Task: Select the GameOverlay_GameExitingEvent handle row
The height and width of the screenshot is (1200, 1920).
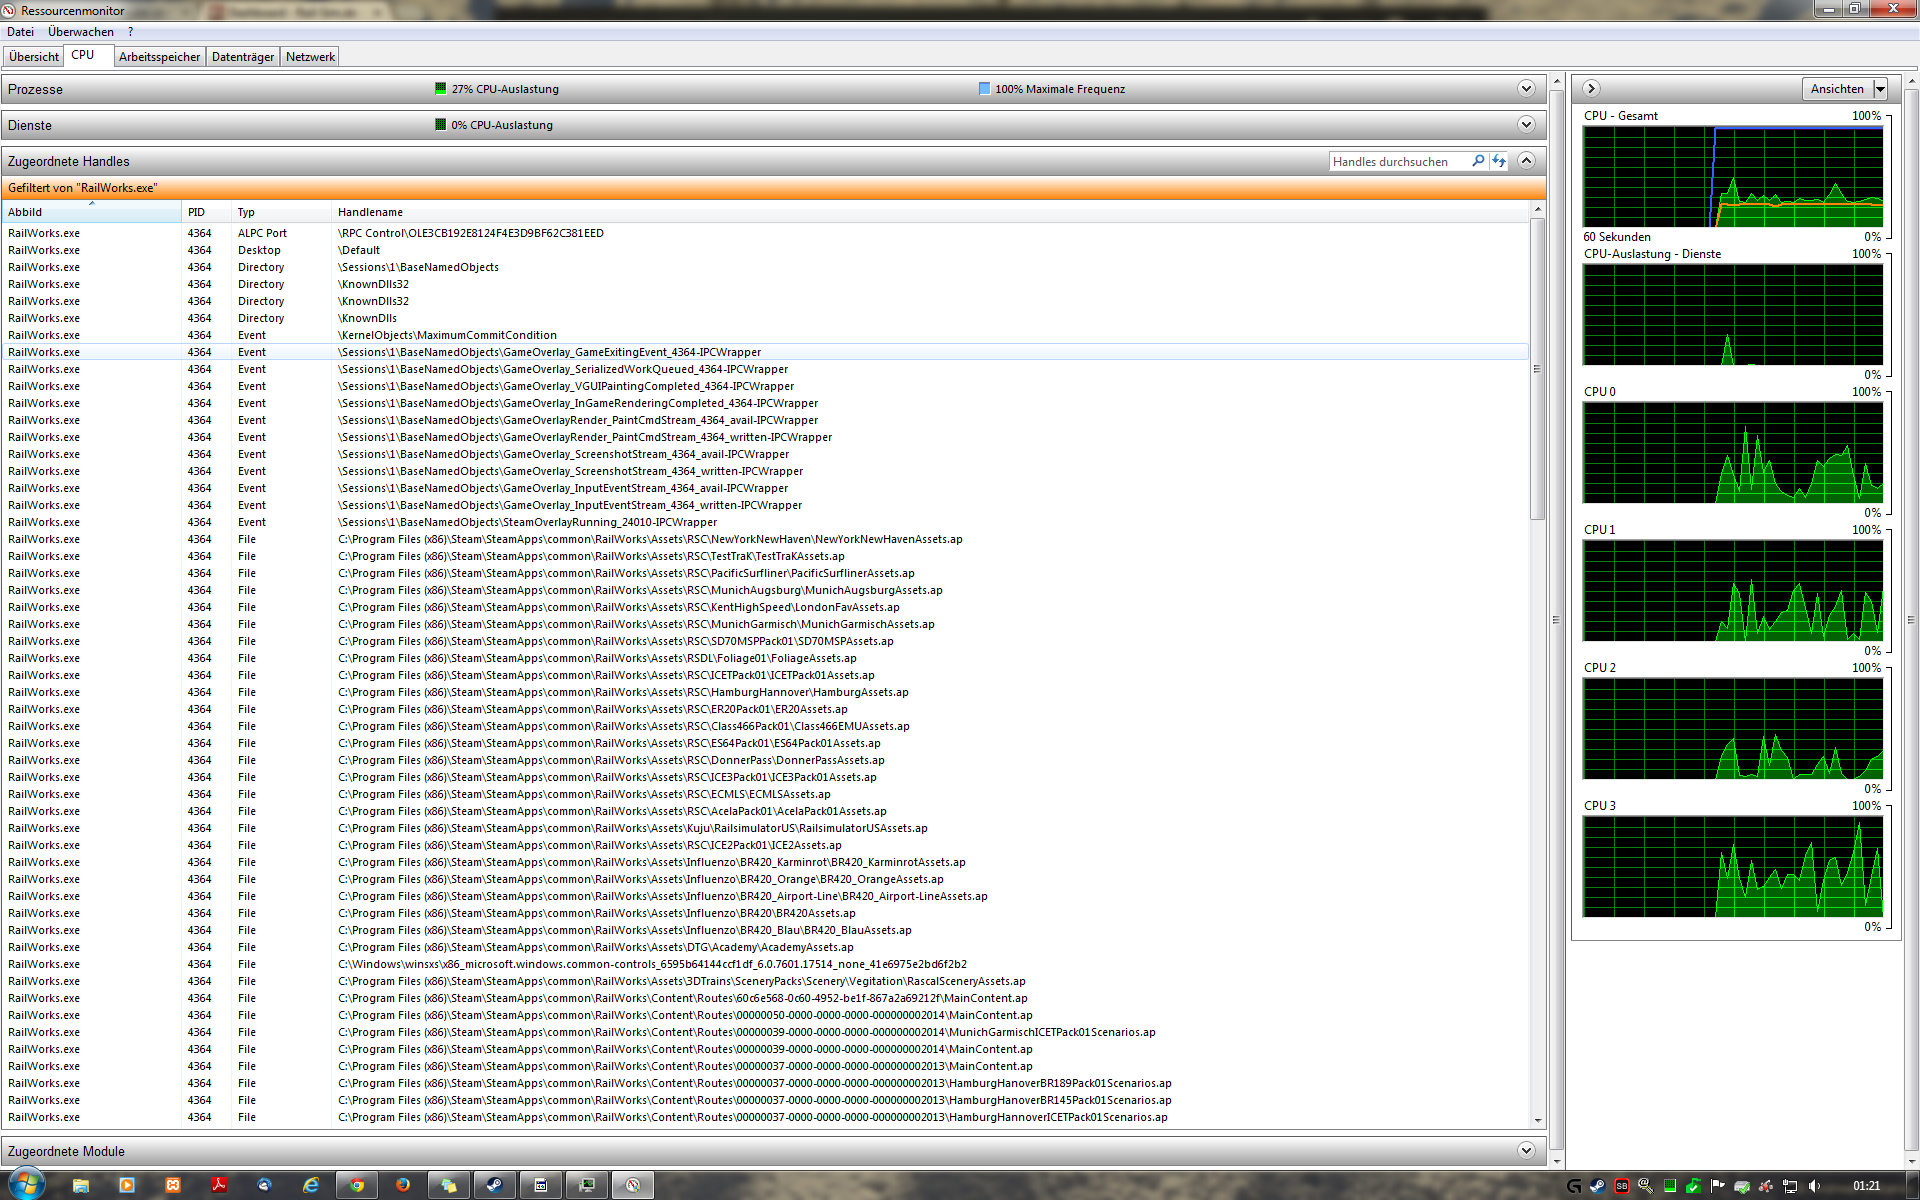Action: (x=549, y=352)
